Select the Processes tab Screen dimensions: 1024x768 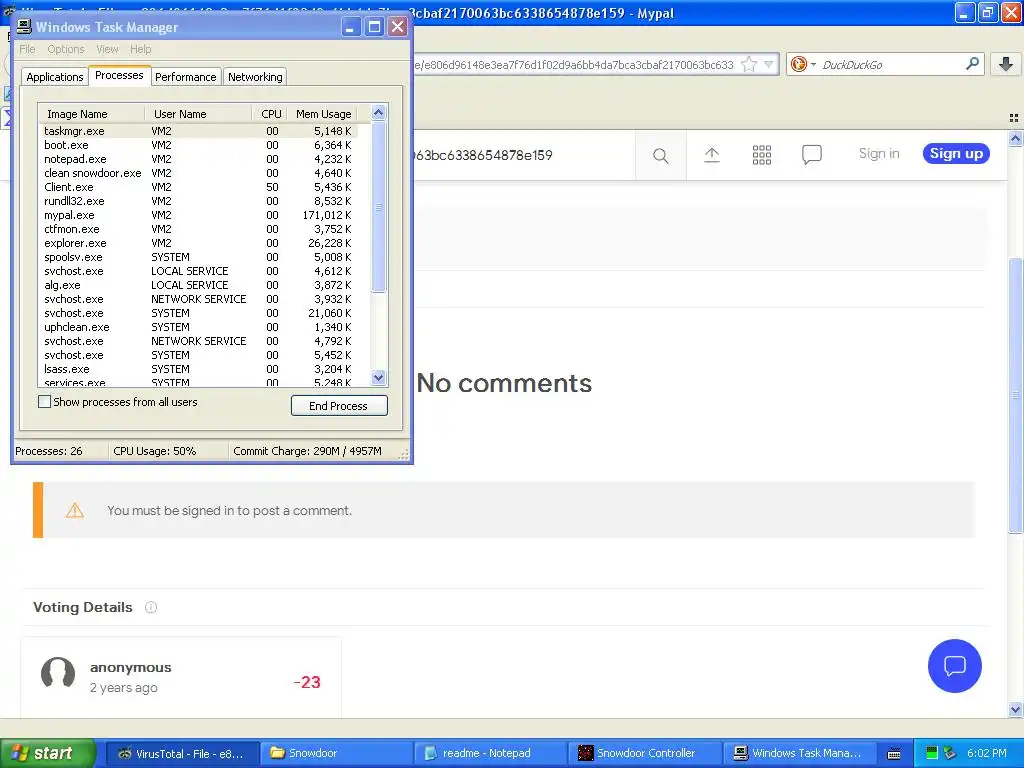coord(119,75)
